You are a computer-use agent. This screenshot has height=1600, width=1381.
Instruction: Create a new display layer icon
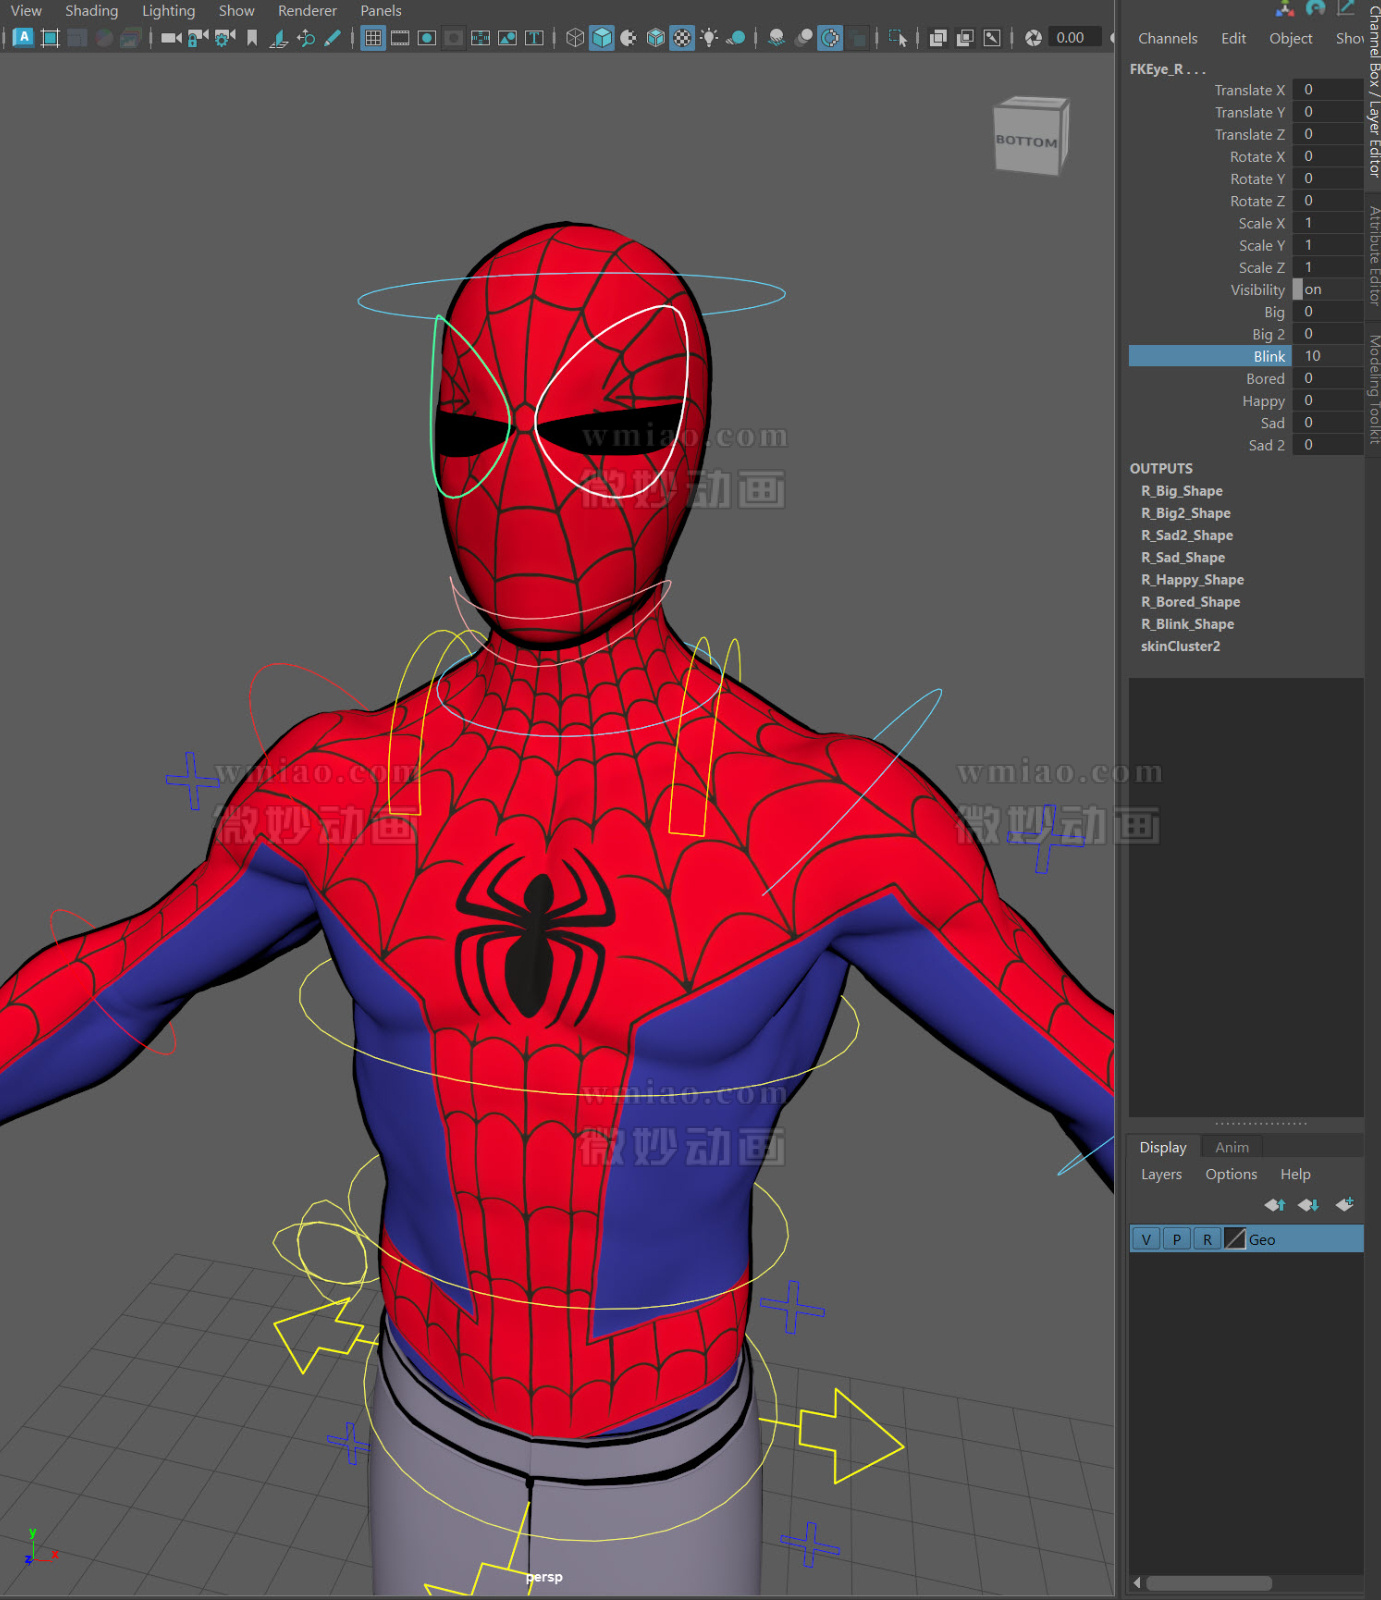pyautogui.click(x=1344, y=1205)
